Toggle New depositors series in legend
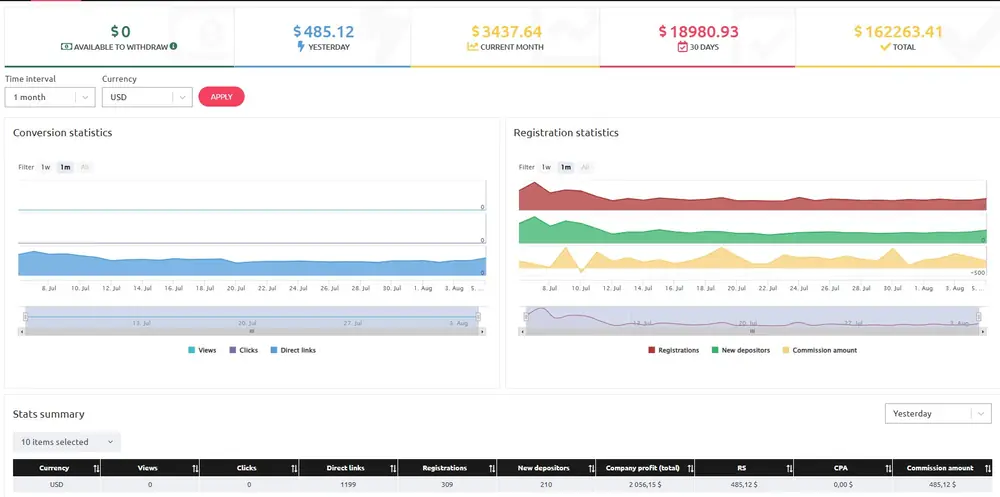Image resolution: width=1000 pixels, height=497 pixels. tap(740, 350)
